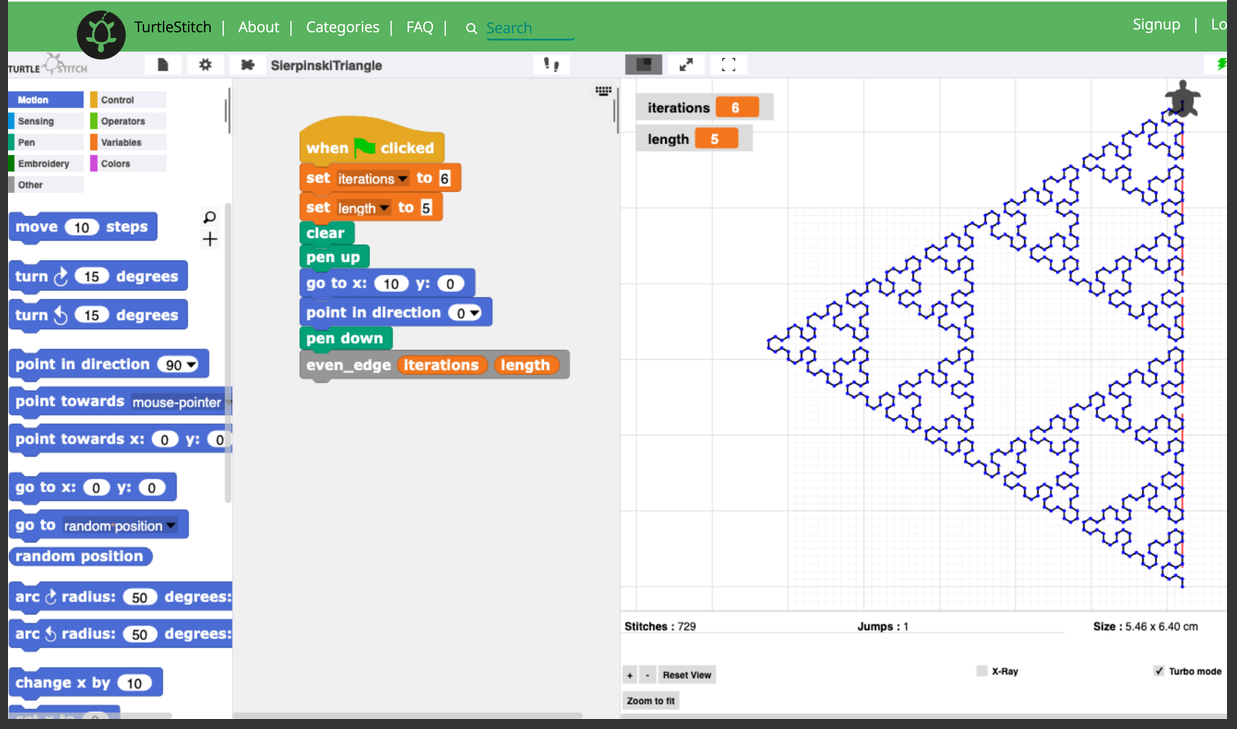This screenshot has height=729, width=1237.
Task: Click the Zoom to fit button
Action: [651, 701]
